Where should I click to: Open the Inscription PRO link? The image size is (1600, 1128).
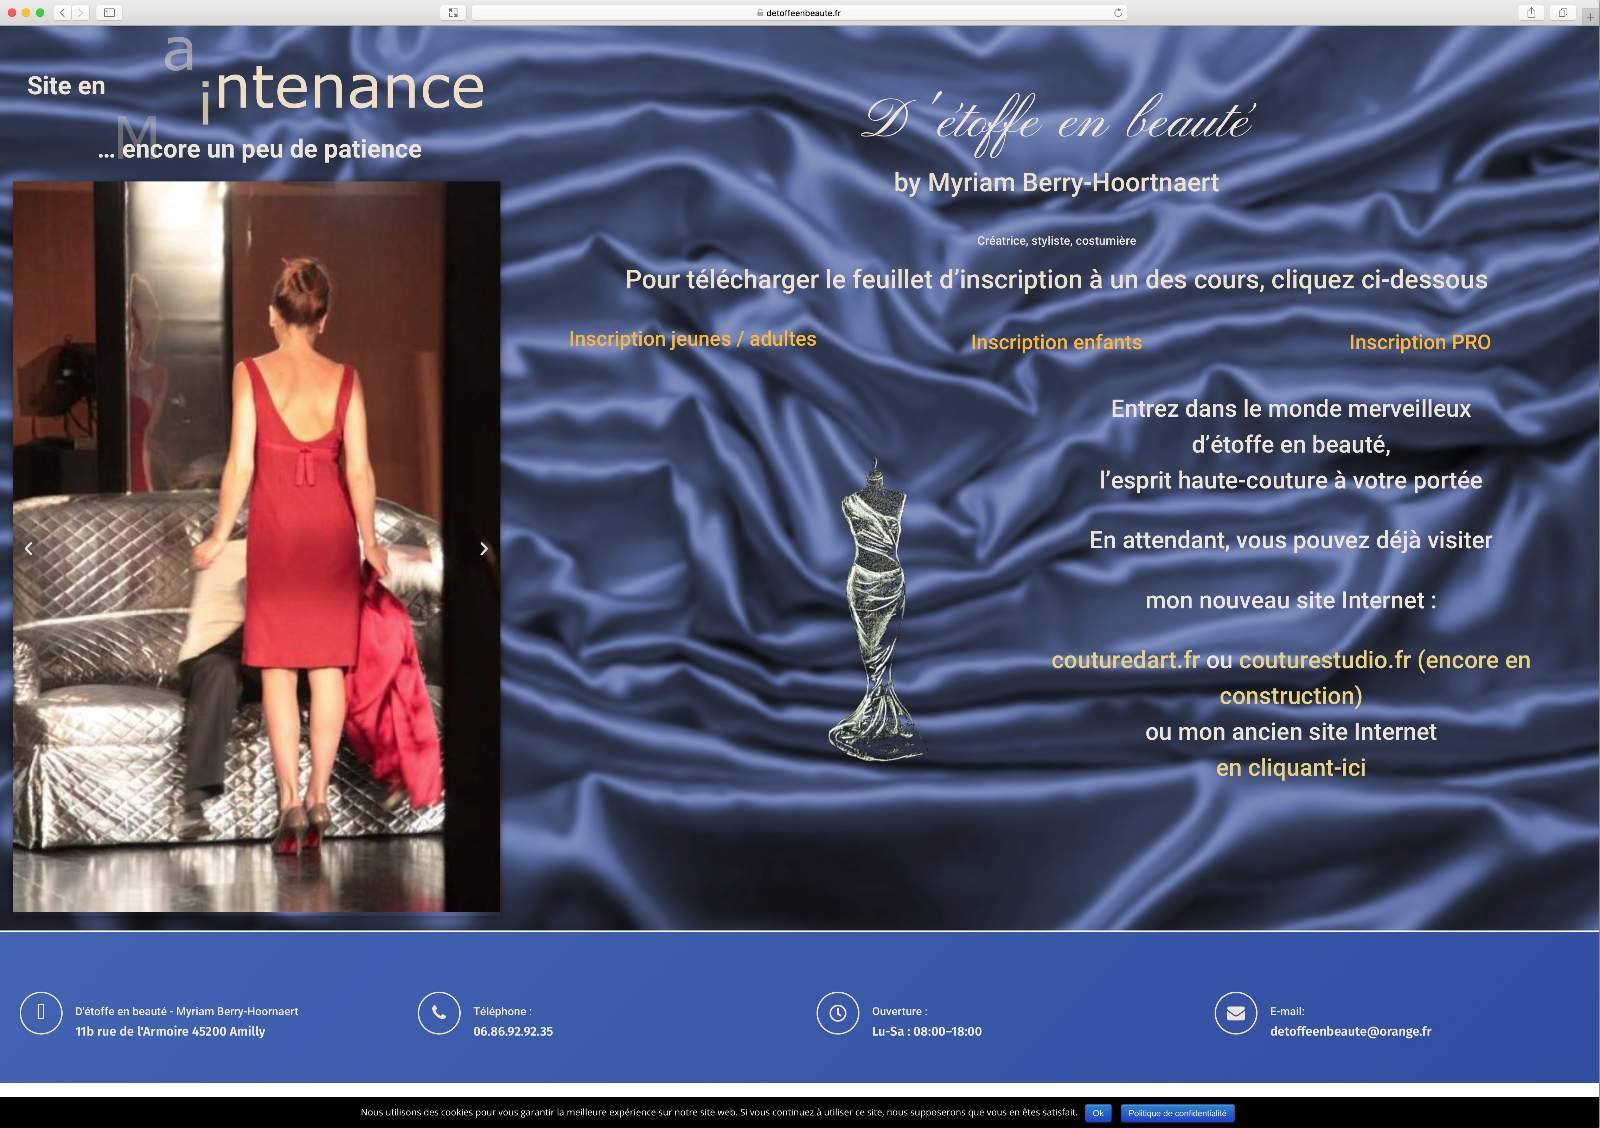(x=1419, y=342)
